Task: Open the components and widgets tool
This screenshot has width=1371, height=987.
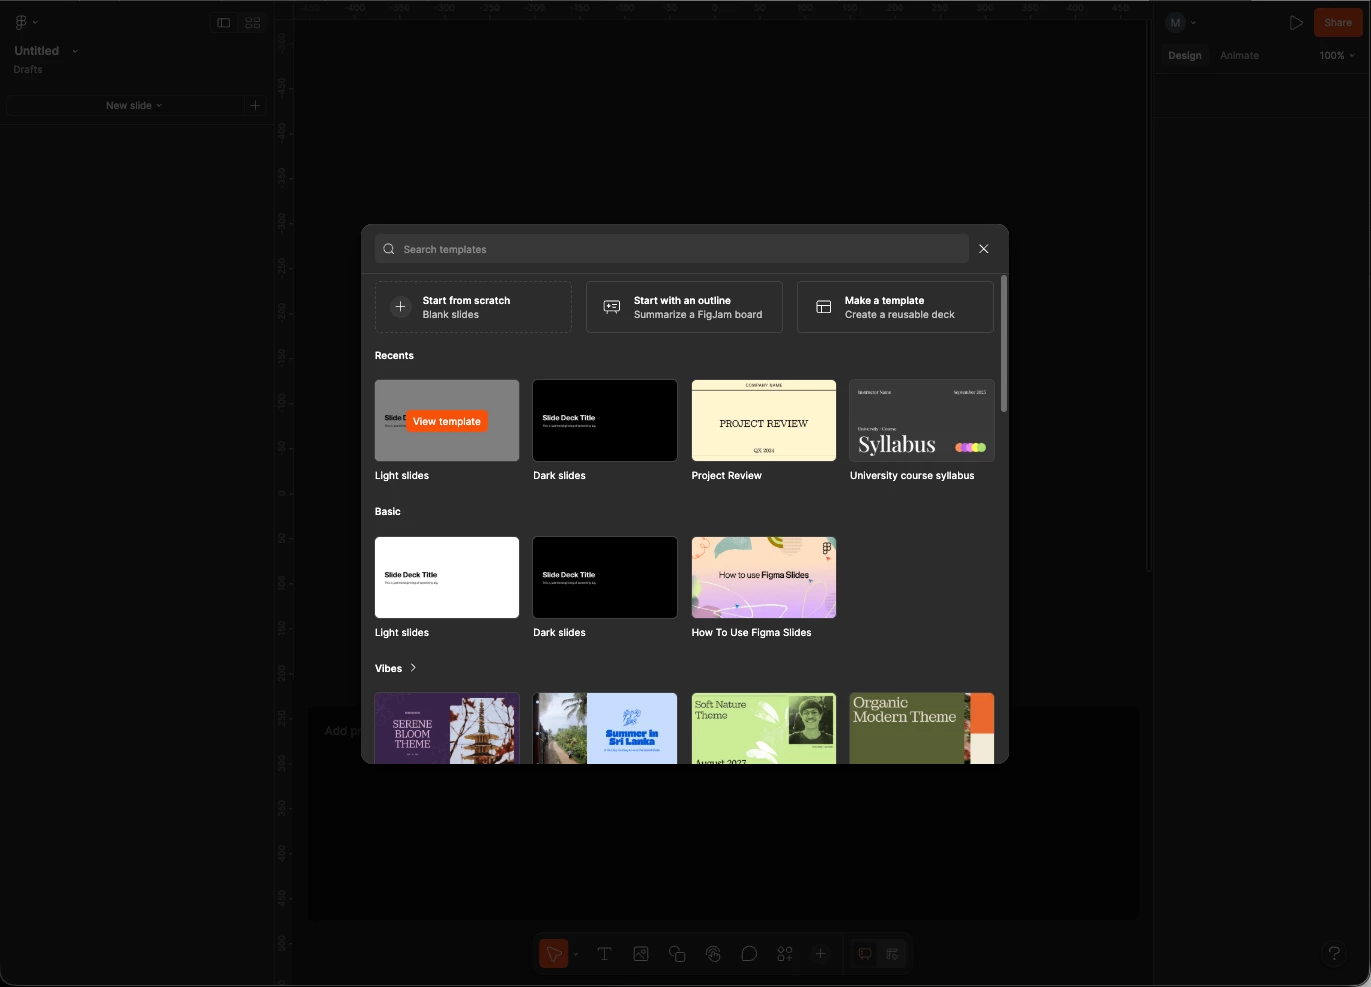Action: tap(785, 954)
